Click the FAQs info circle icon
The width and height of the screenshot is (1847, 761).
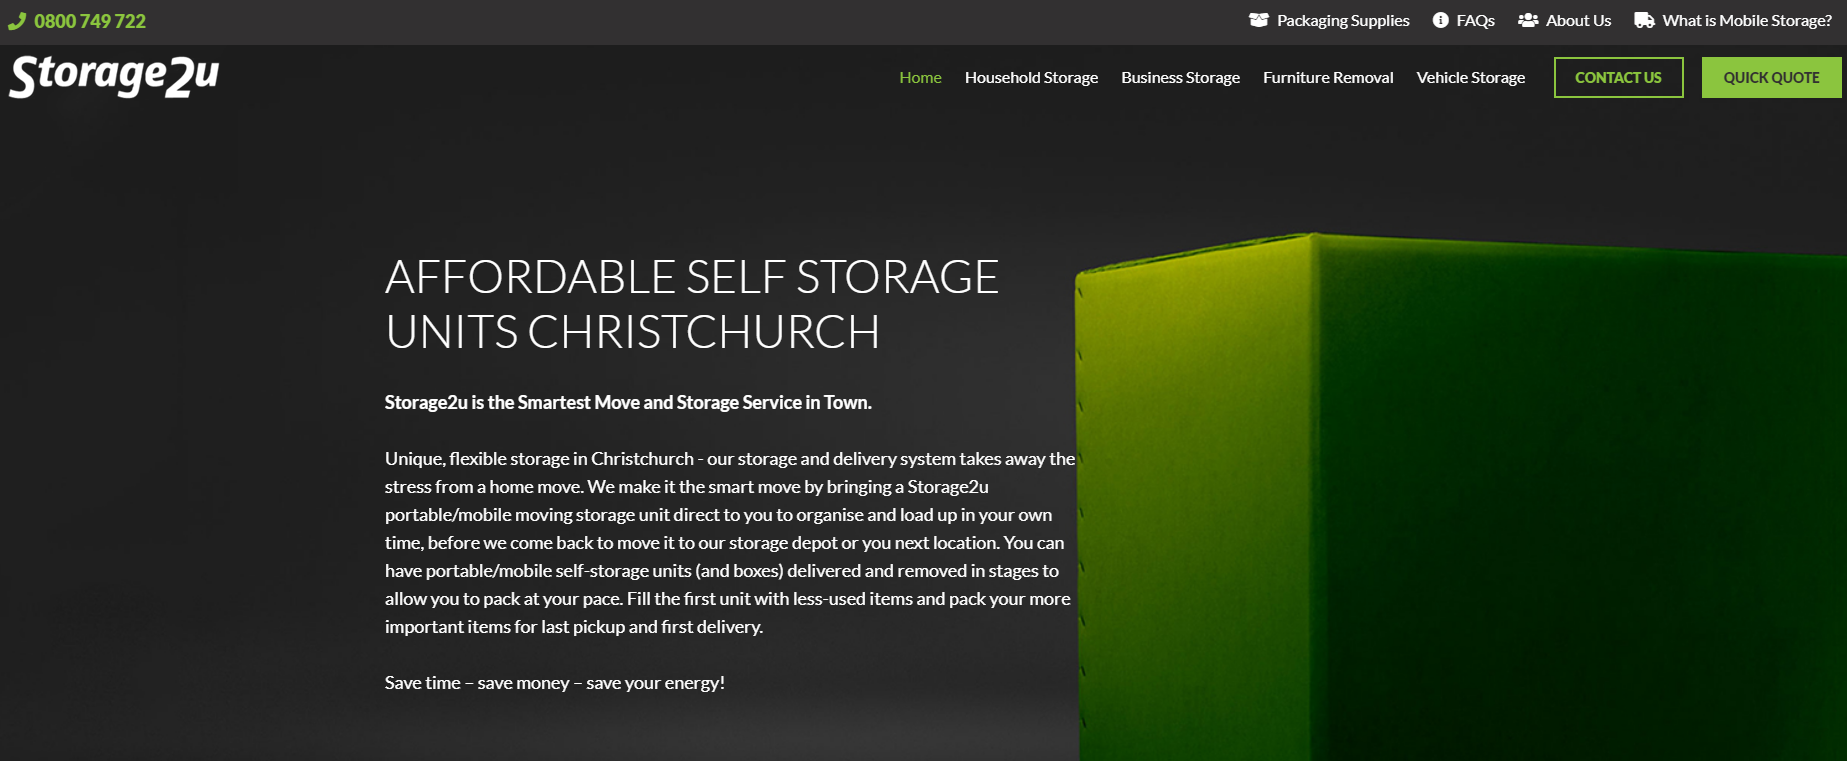[1440, 20]
